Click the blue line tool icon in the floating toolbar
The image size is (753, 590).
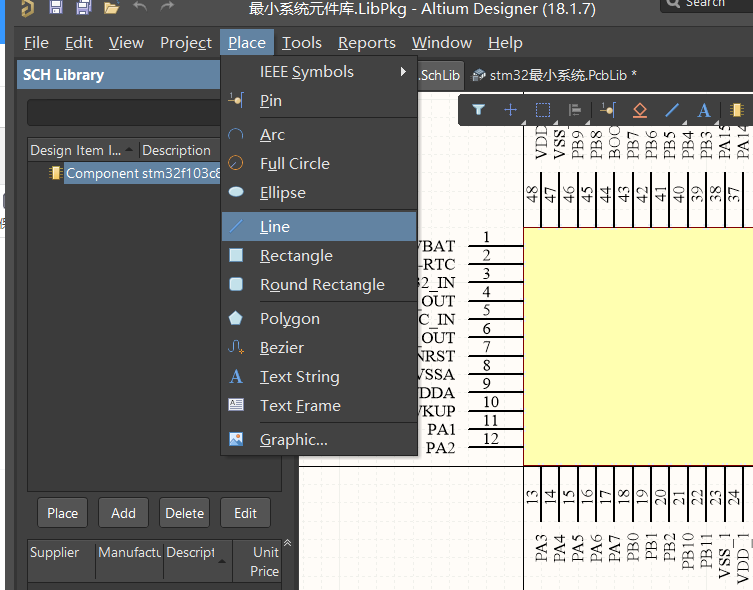[x=672, y=110]
